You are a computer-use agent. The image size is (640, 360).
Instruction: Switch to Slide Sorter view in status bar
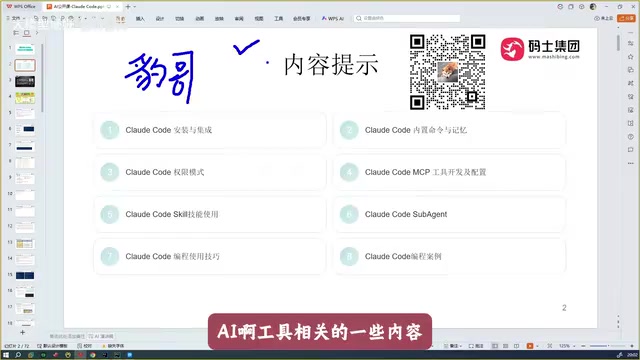click(505, 346)
